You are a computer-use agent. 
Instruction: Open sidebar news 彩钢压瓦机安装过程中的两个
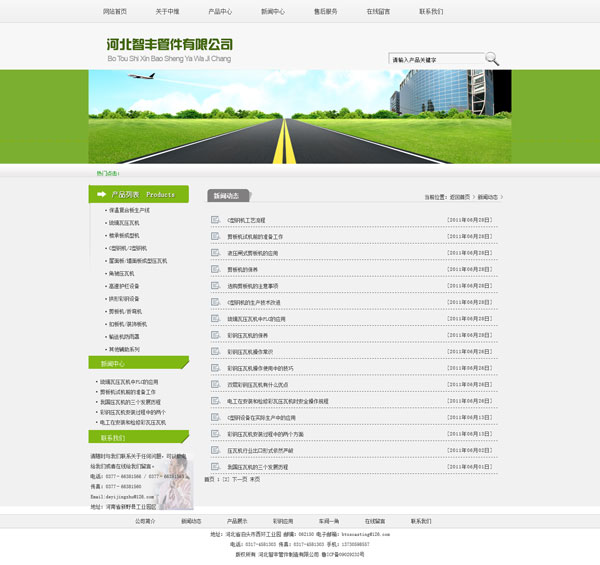(x=133, y=412)
